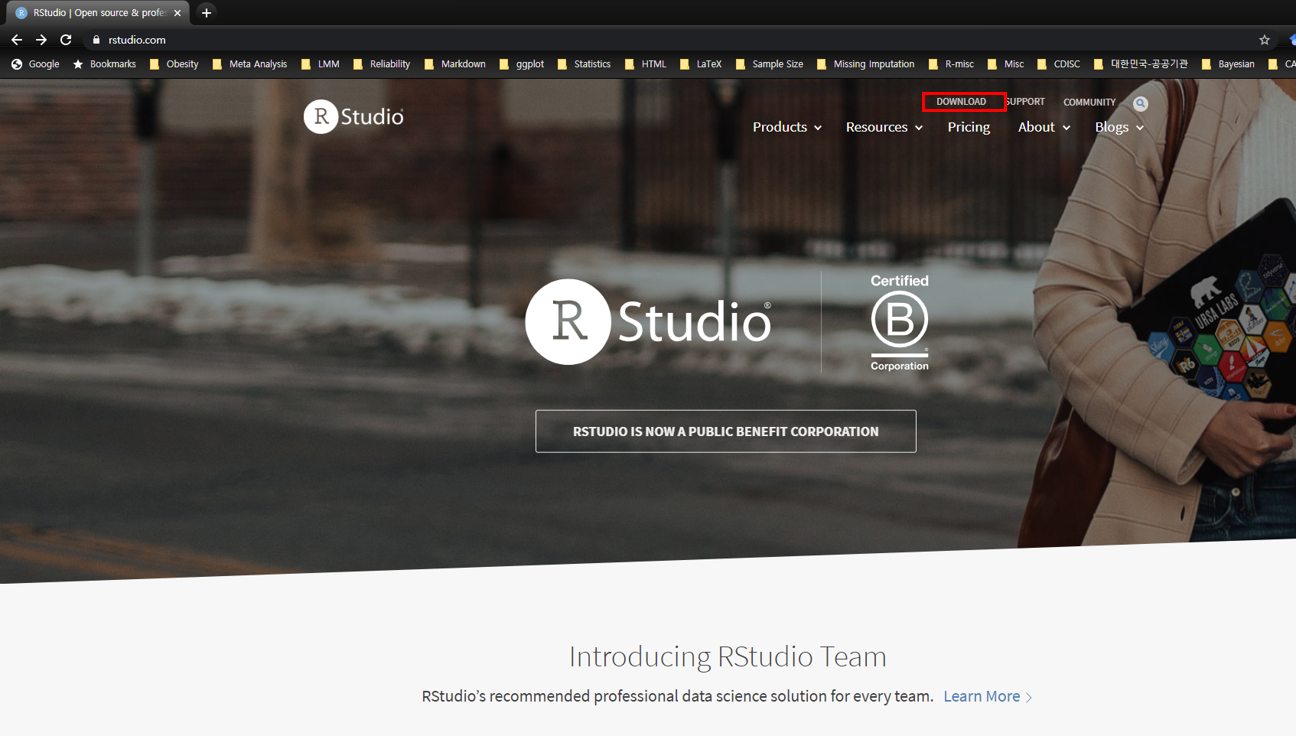
Task: Click the RStudio logo in header
Action: tap(354, 117)
